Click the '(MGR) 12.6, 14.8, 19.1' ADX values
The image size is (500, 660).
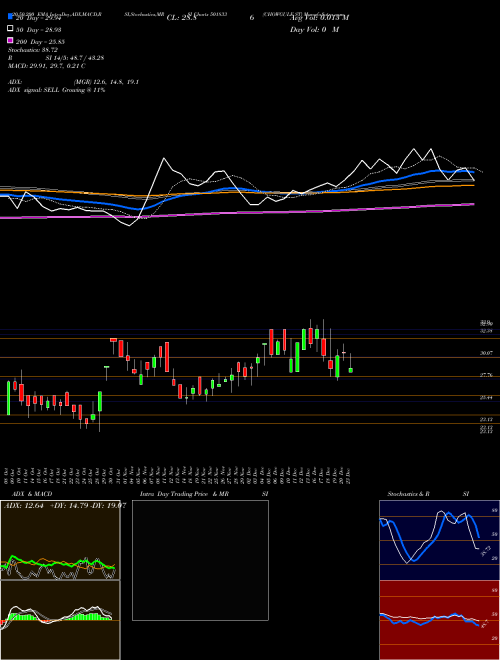pyautogui.click(x=106, y=82)
